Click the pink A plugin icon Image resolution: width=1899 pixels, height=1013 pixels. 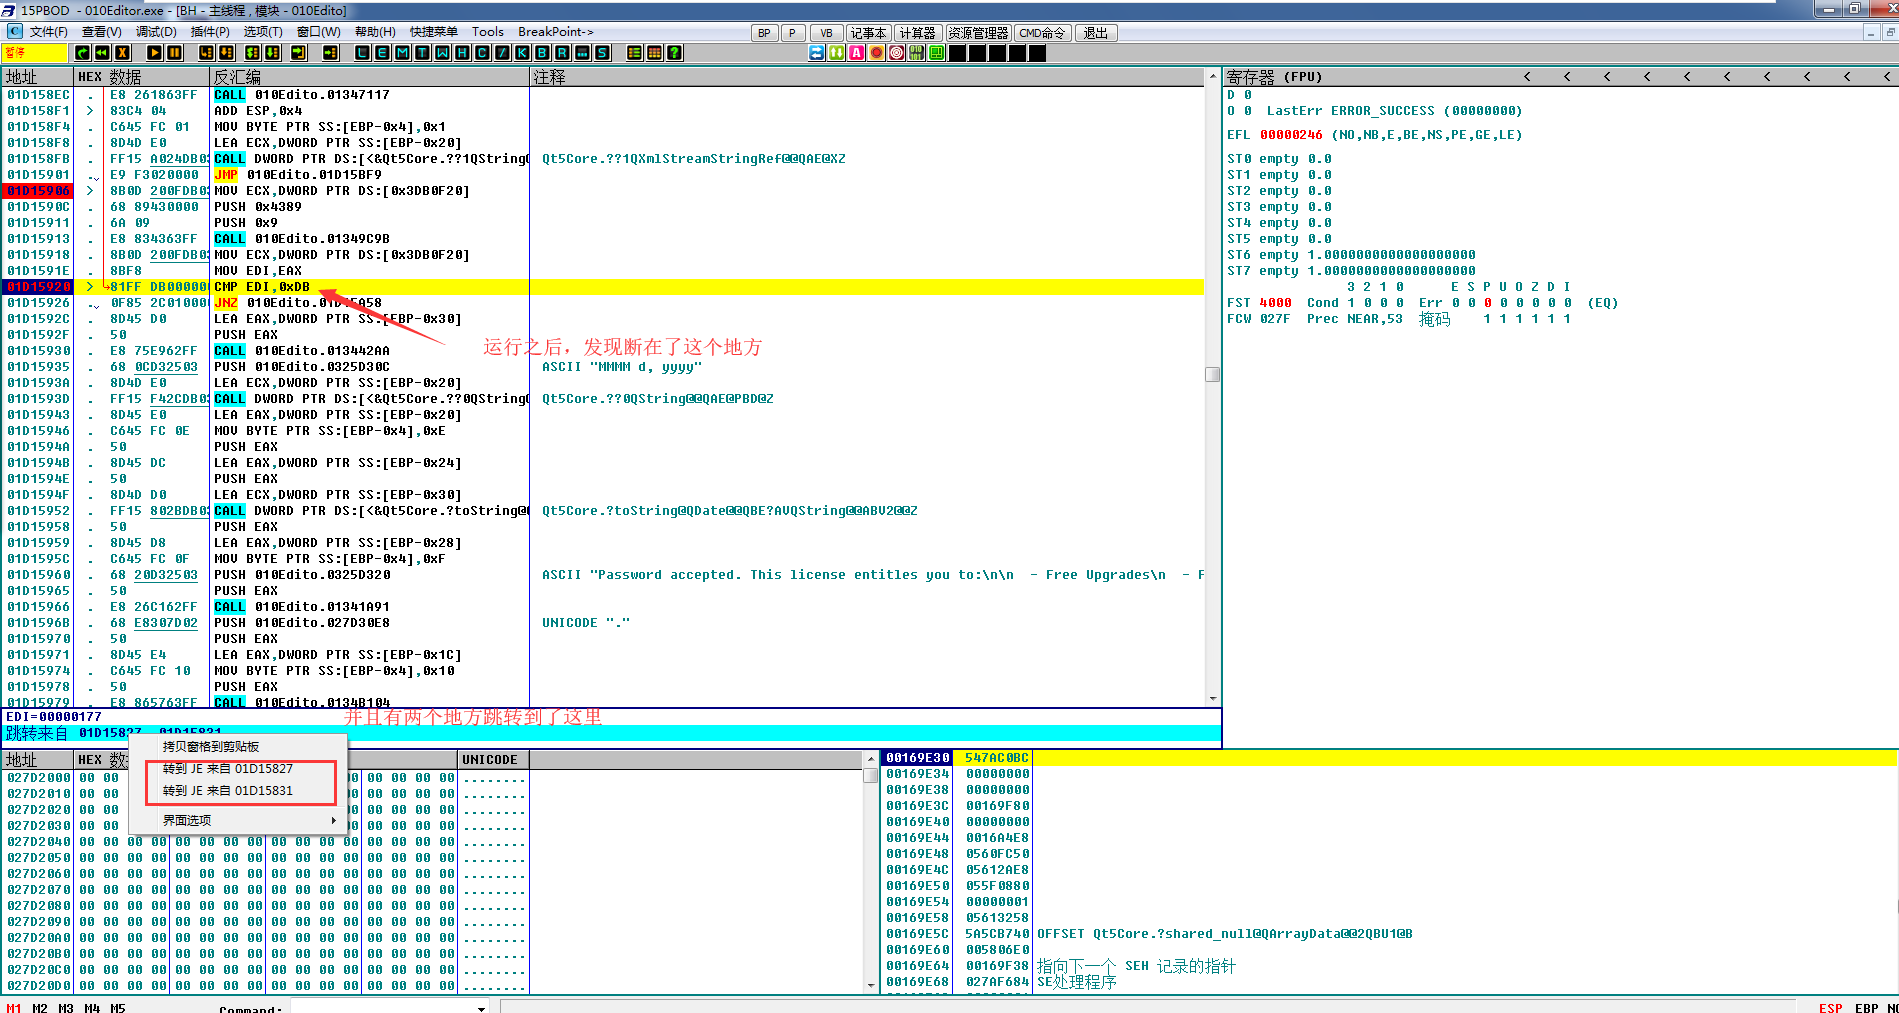point(857,53)
